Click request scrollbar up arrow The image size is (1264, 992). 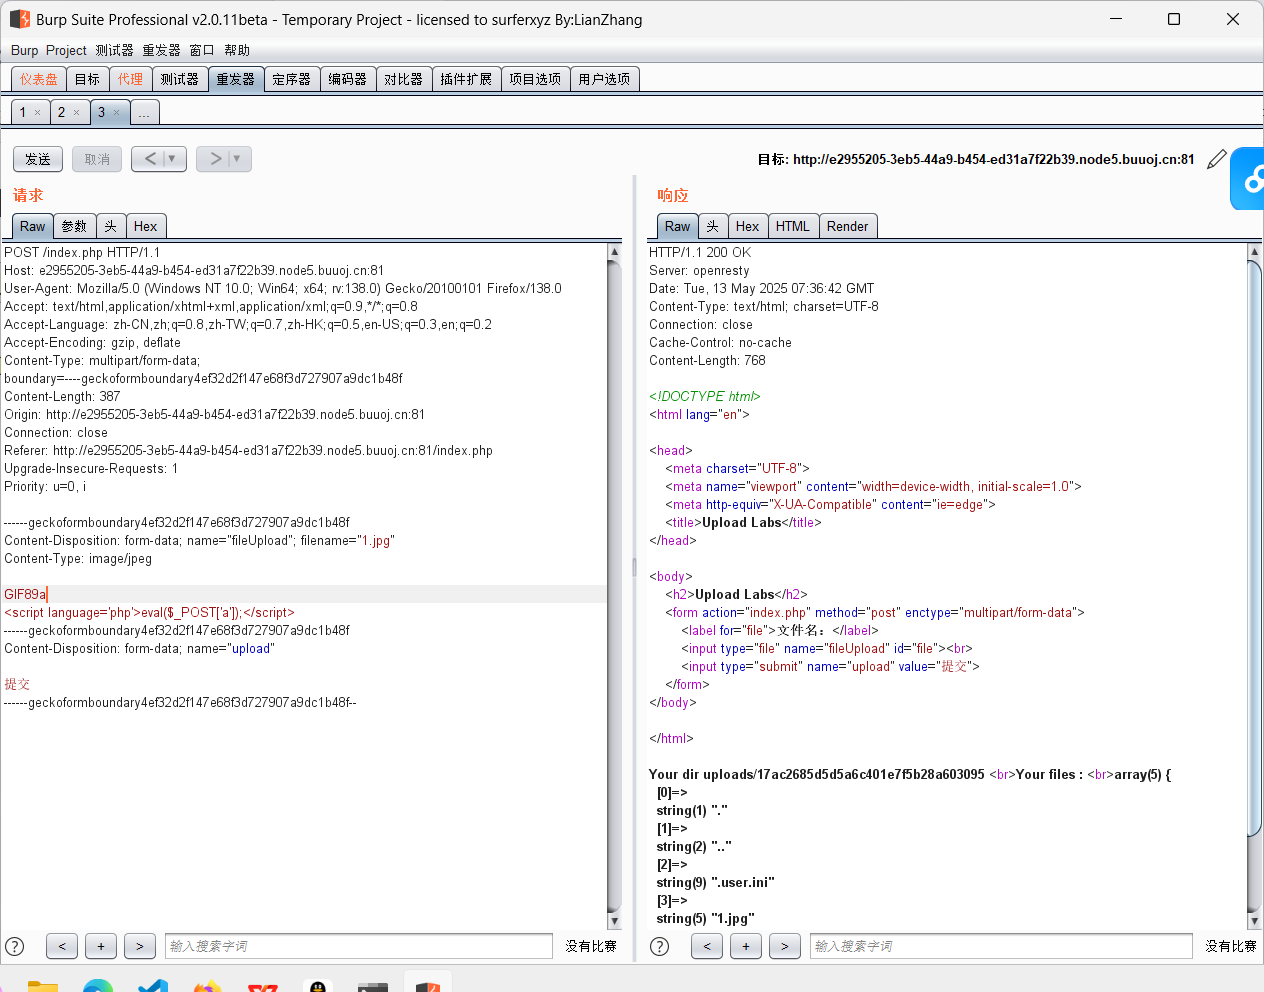(614, 252)
